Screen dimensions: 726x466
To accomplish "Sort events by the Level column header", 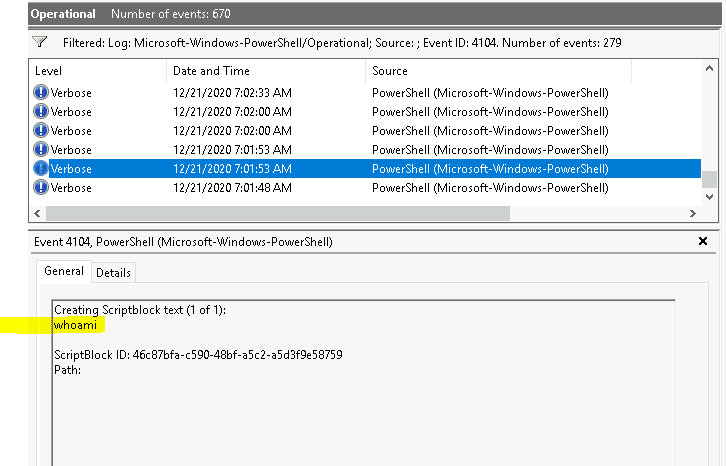I will pos(98,71).
